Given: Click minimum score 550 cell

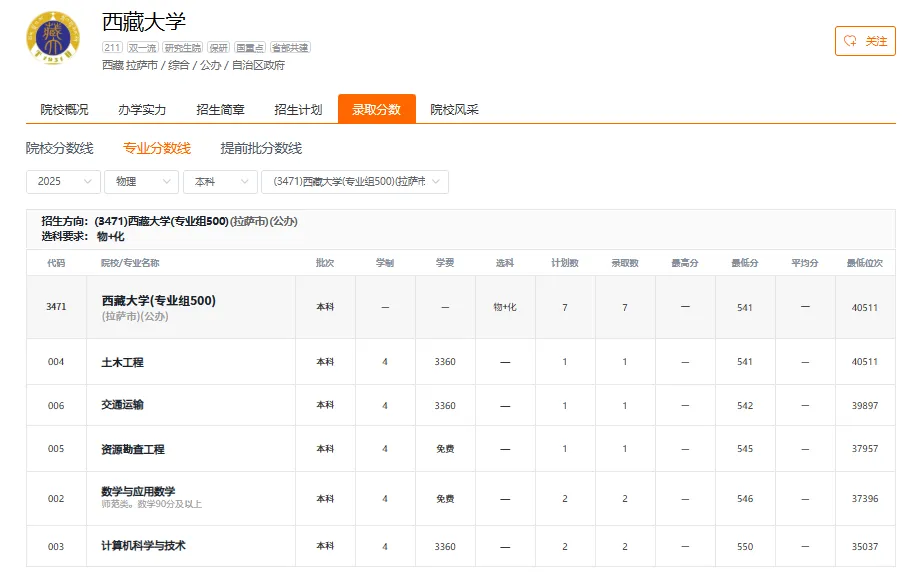Looking at the screenshot, I should click(x=745, y=547).
